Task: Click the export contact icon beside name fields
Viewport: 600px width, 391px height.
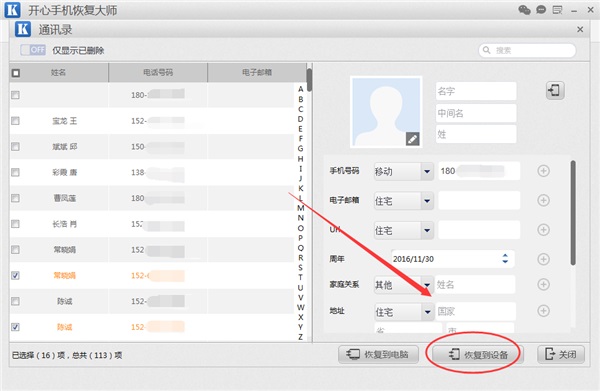Action: (555, 91)
